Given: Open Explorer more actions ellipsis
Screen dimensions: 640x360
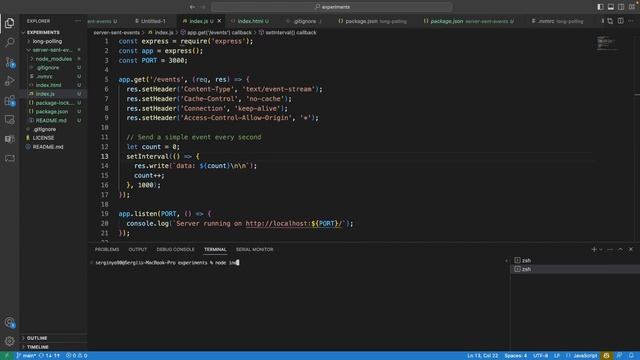Looking at the screenshot, I should pos(78,21).
